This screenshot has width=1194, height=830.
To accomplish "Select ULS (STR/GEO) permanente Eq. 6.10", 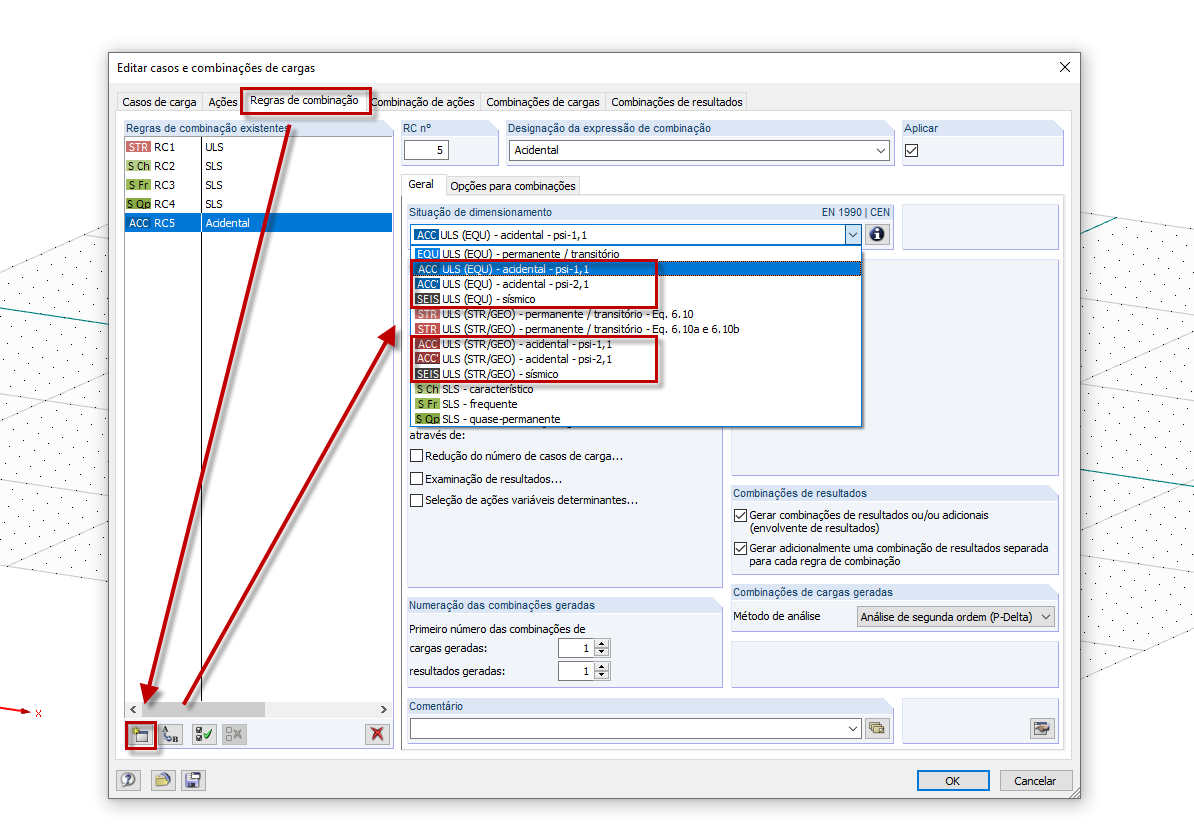I will tap(637, 314).
